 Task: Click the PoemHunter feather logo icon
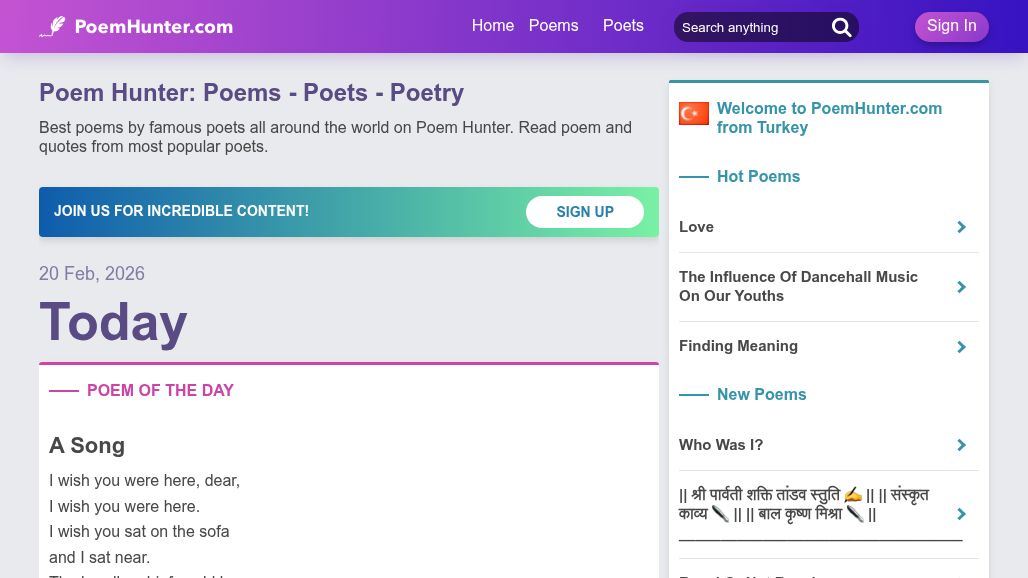(x=53, y=27)
